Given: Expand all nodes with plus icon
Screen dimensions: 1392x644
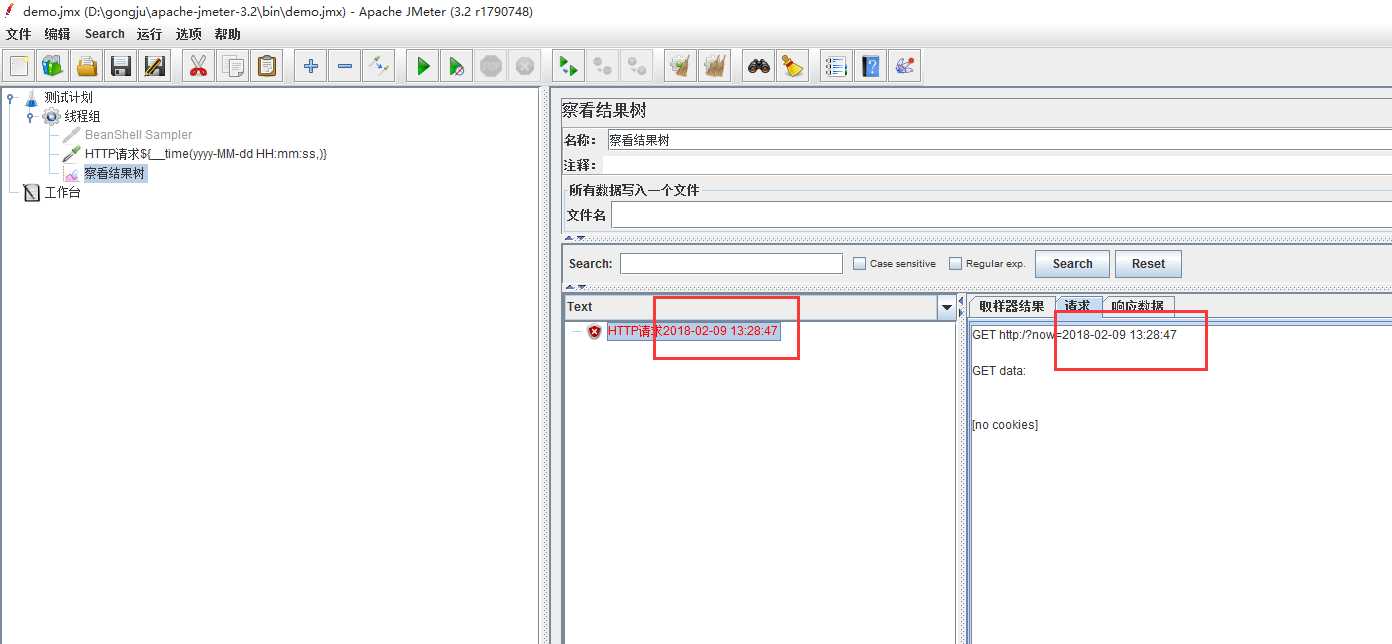Looking at the screenshot, I should [x=311, y=66].
